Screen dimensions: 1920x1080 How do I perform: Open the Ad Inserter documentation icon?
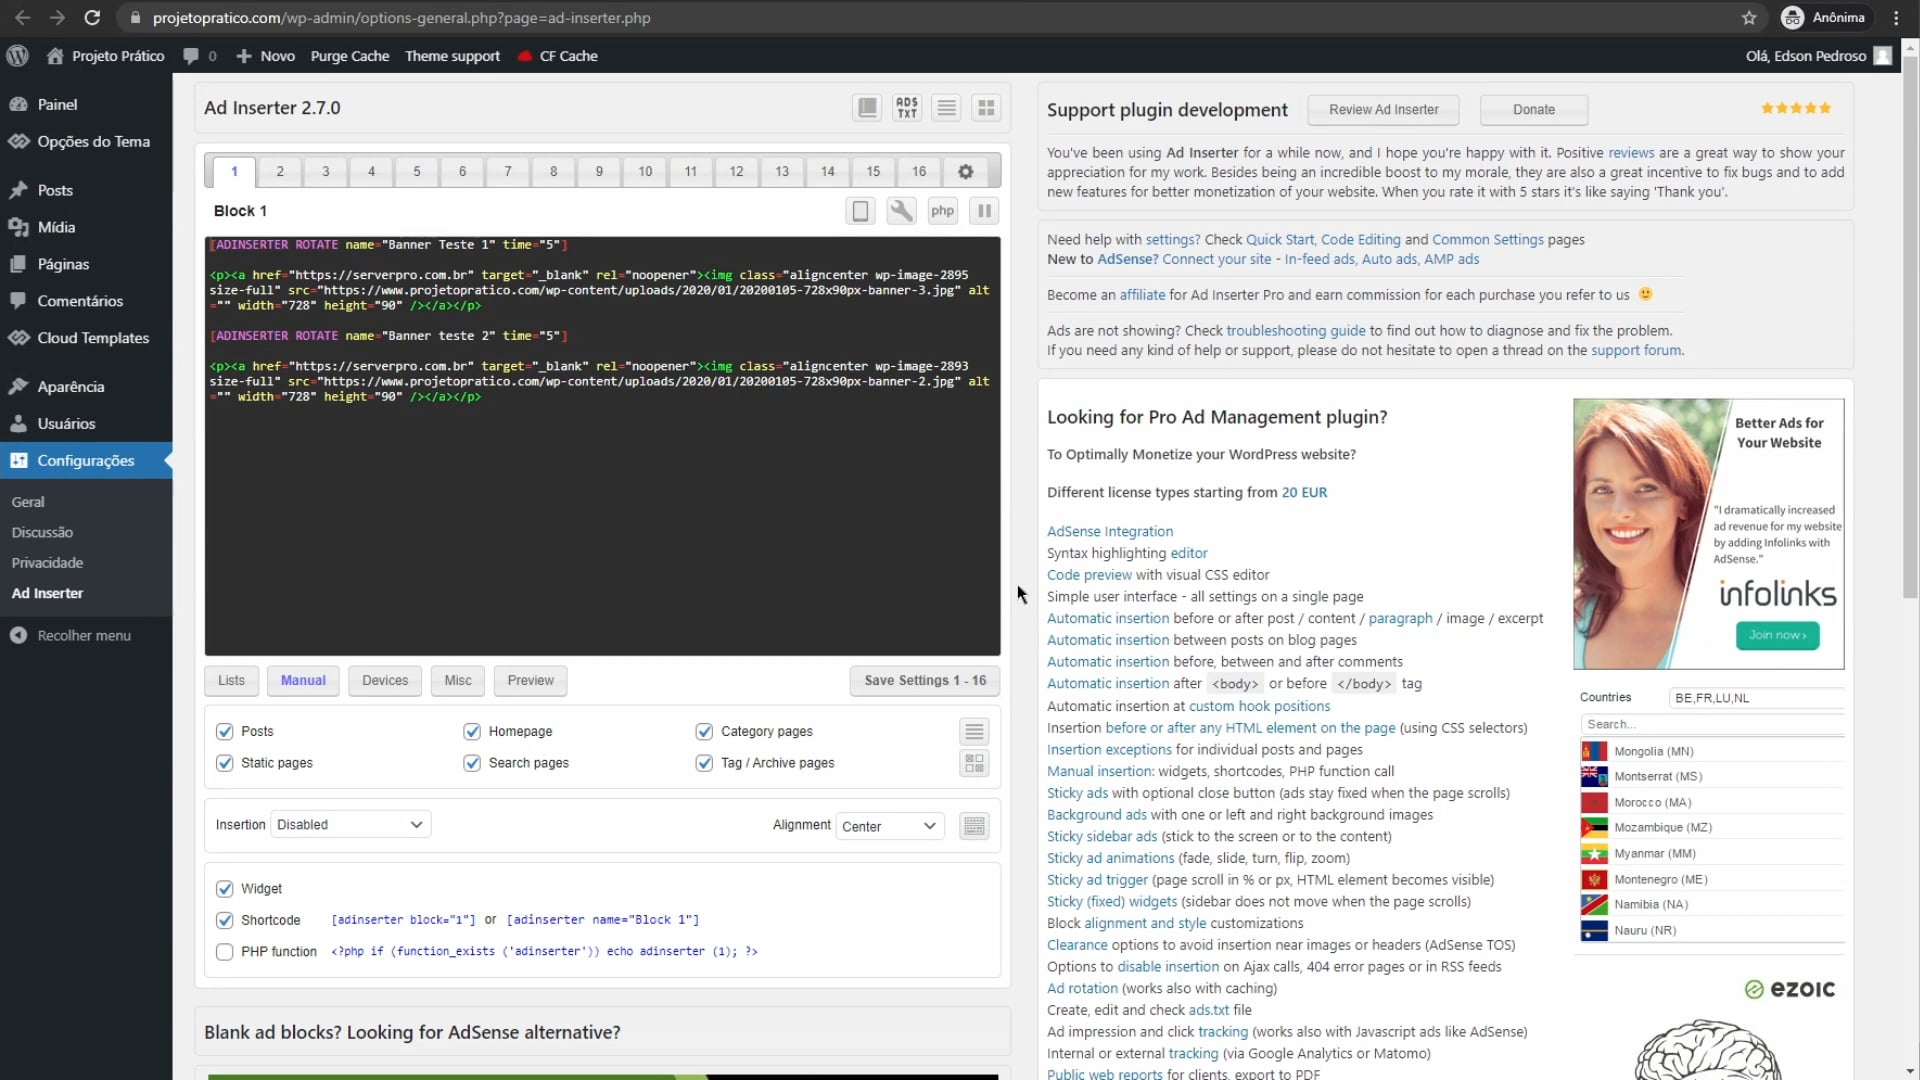867,107
